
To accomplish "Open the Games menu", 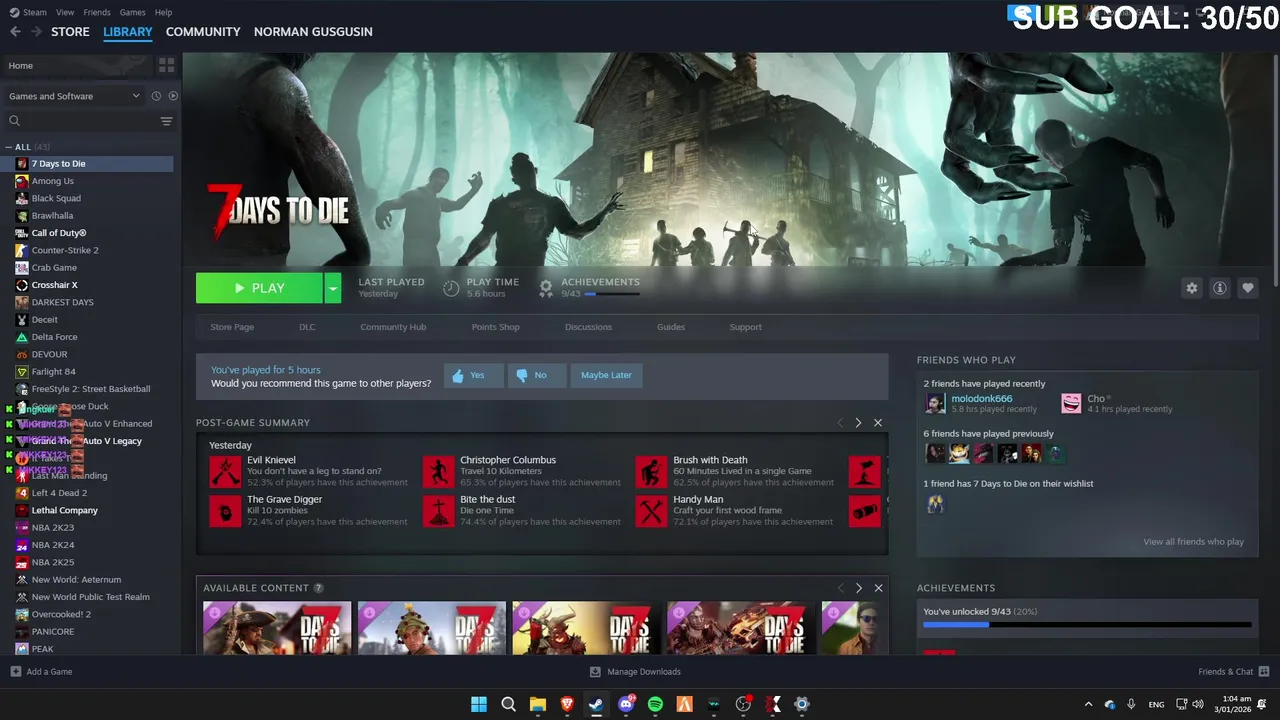I will coord(132,12).
